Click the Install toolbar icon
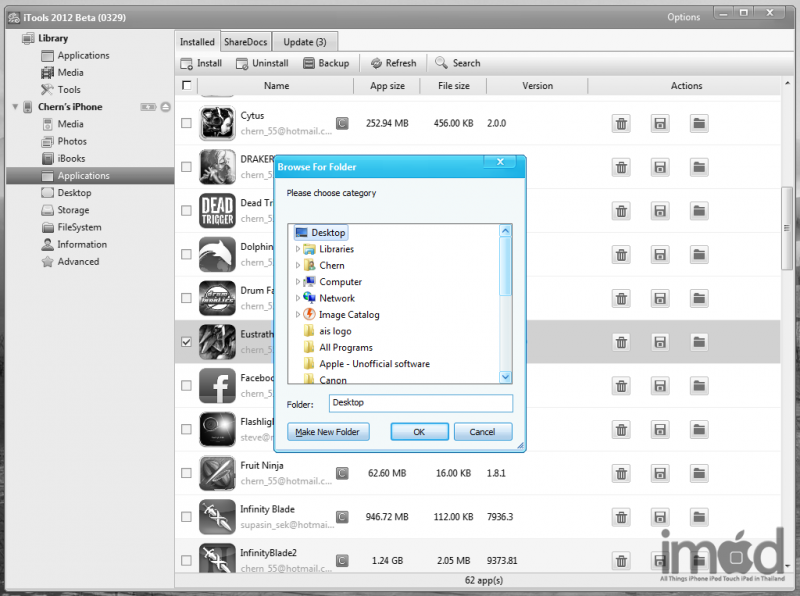The height and width of the screenshot is (596, 800). 187,63
